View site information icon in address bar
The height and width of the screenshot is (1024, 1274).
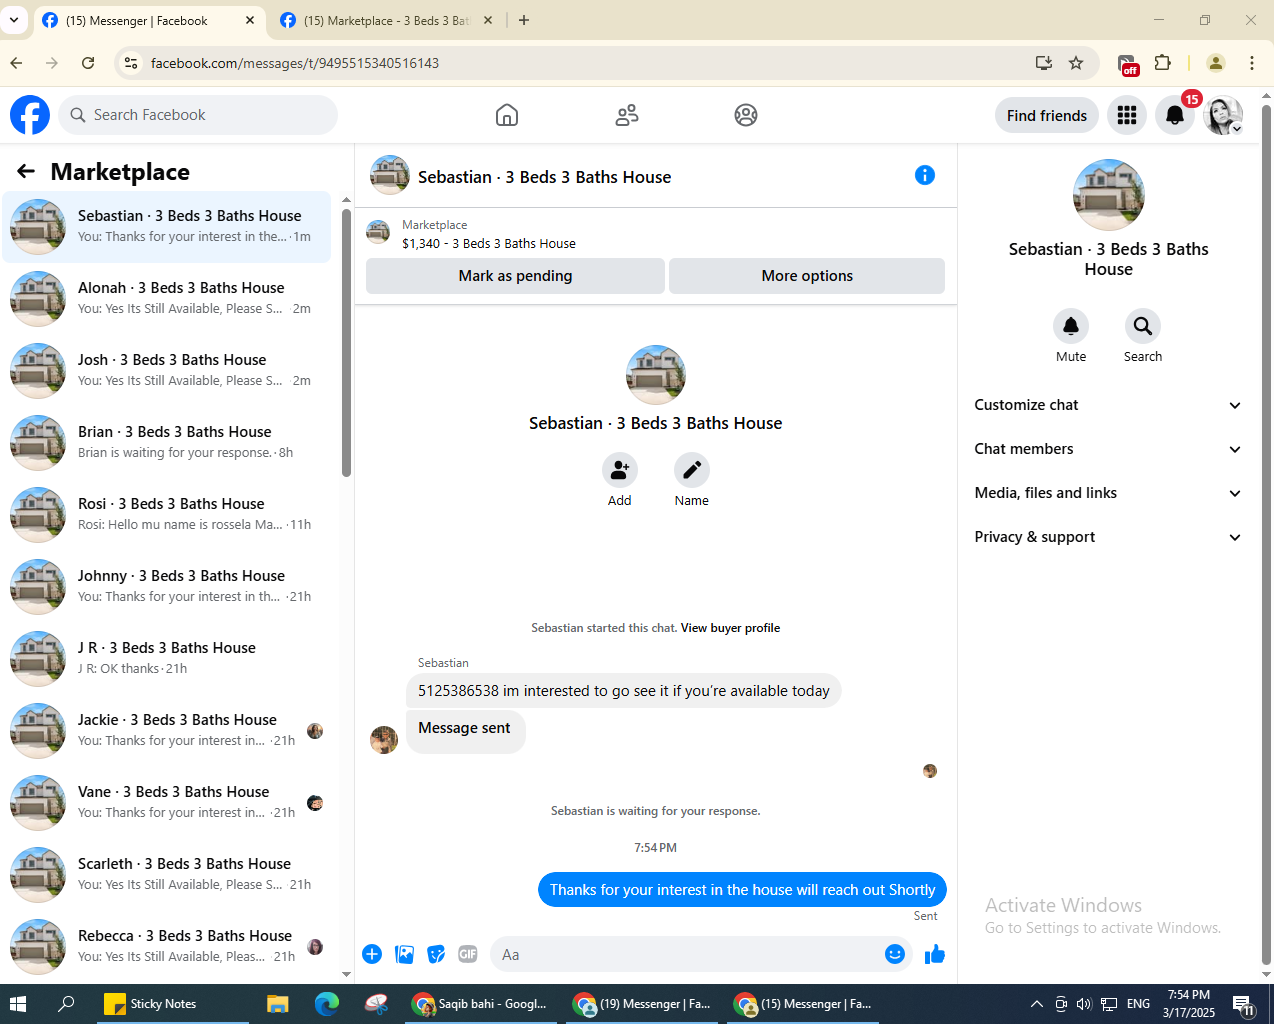pyautogui.click(x=130, y=63)
